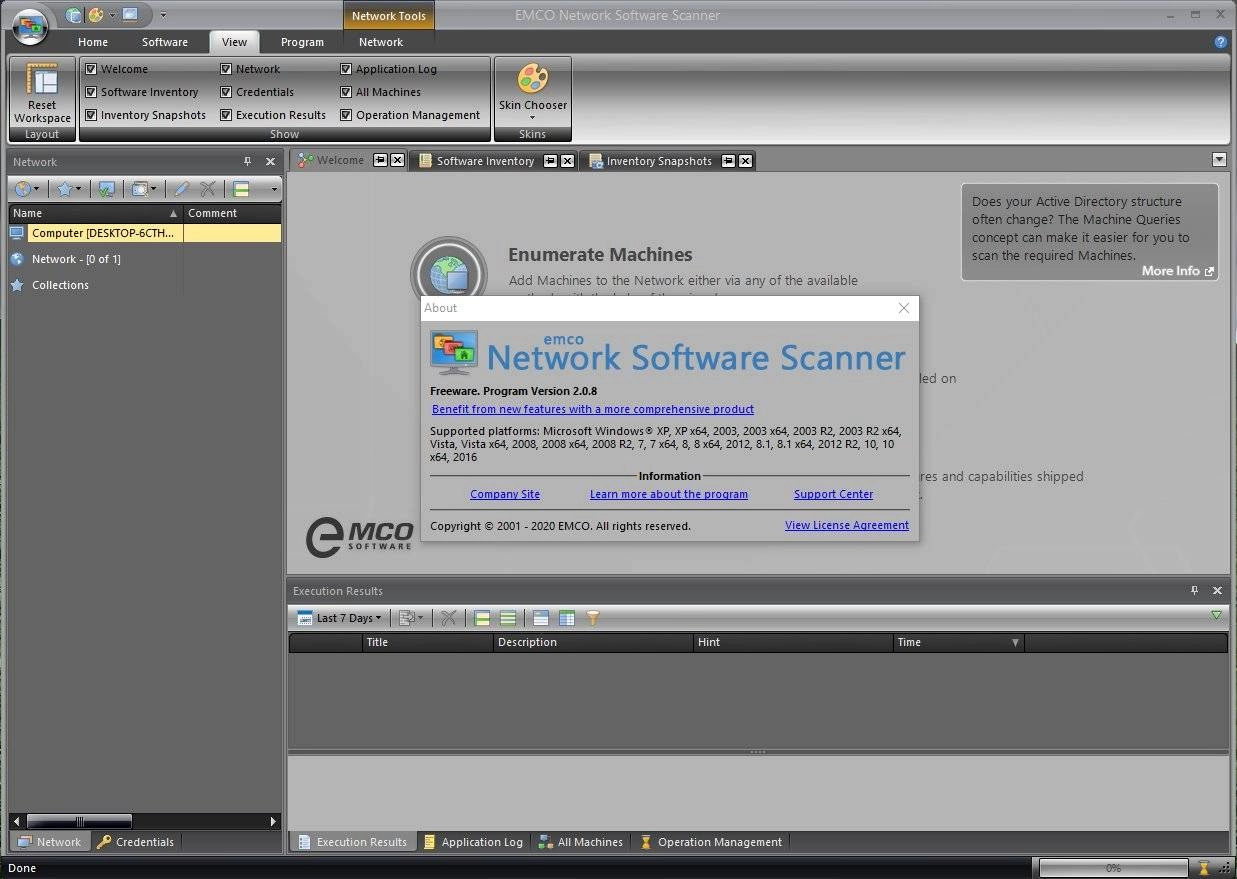This screenshot has height=879, width=1237.
Task: Click the globe icon in quick access toolbar
Action: 74,15
